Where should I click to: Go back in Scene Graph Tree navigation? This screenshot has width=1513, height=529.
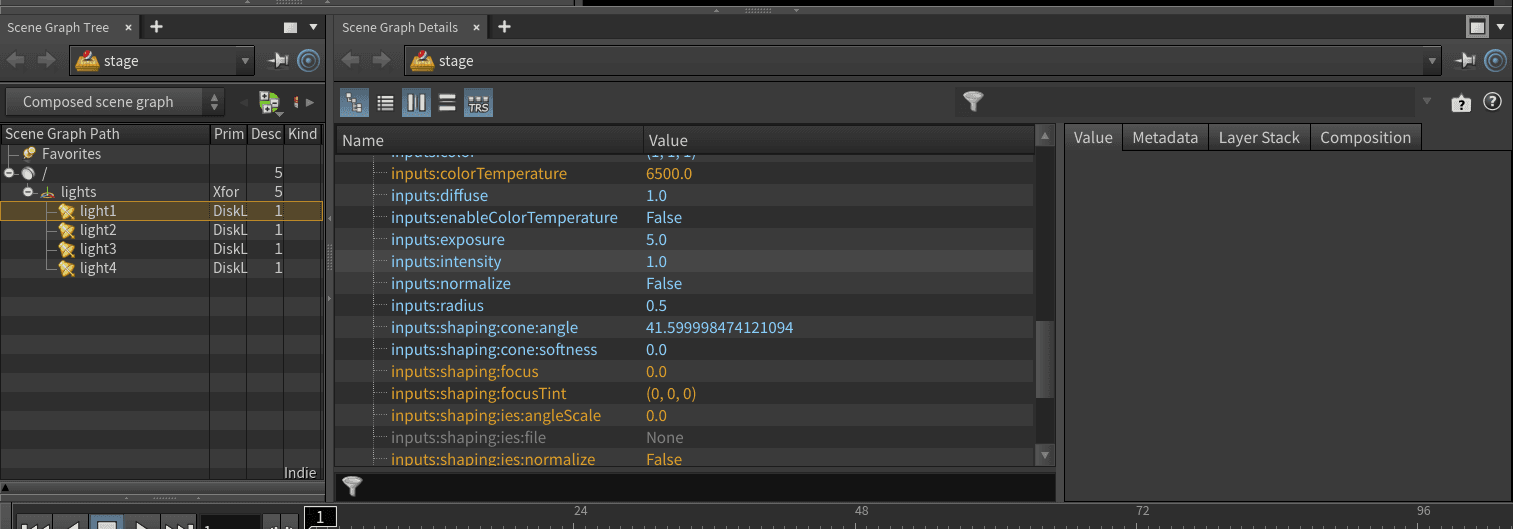[x=16, y=61]
